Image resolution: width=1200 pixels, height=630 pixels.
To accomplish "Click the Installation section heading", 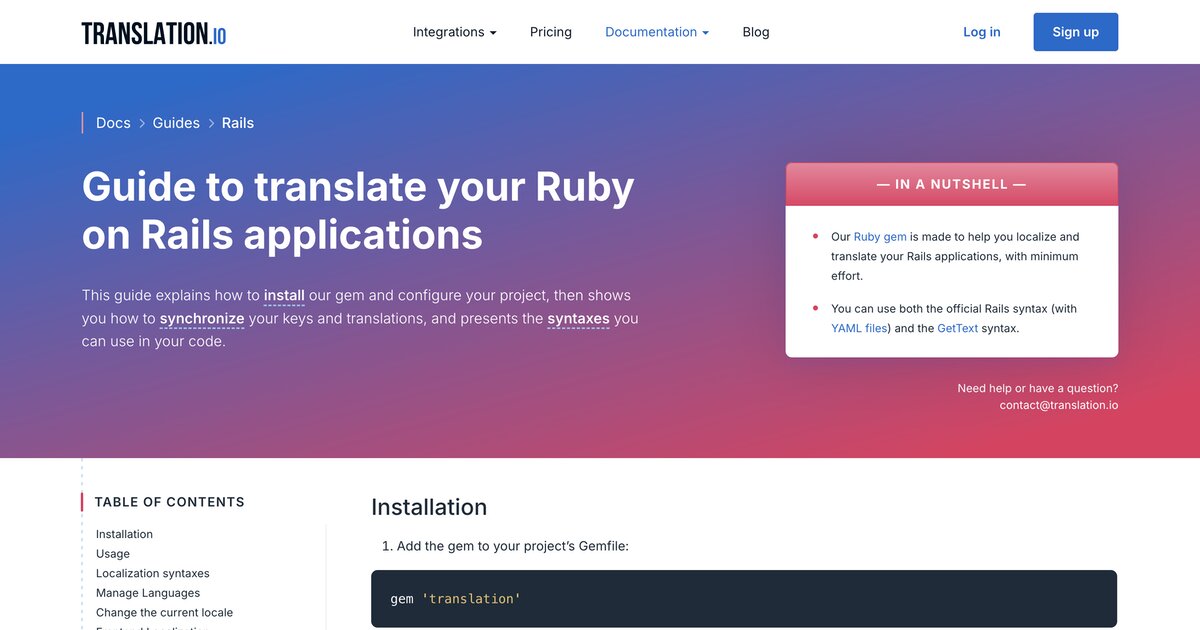I will click(429, 507).
